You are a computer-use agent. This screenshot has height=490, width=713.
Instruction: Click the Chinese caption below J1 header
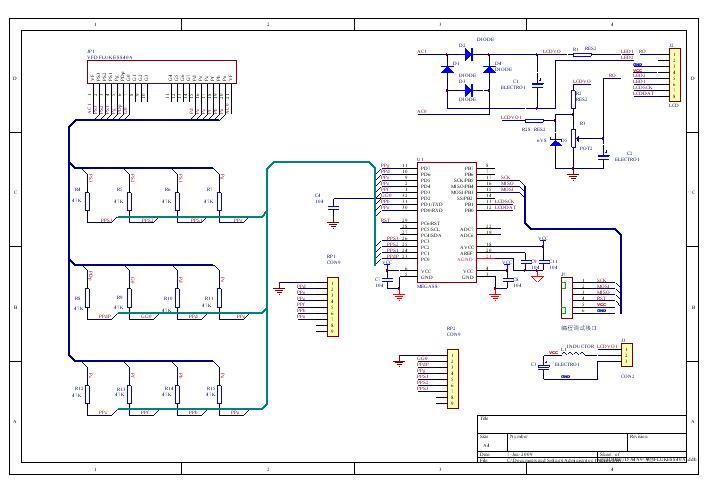tap(578, 327)
